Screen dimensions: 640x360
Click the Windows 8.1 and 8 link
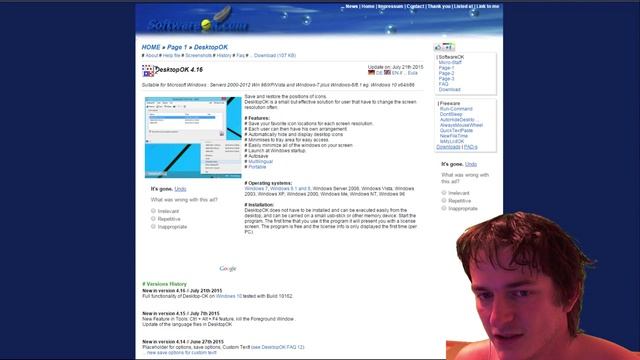click(290, 189)
